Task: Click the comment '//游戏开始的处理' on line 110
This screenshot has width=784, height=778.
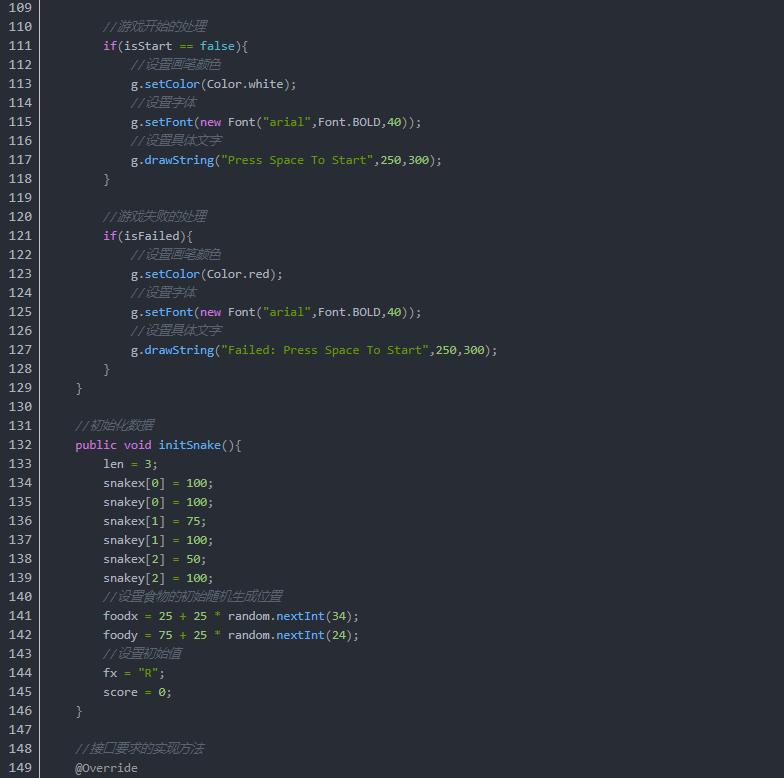Action: click(x=154, y=26)
